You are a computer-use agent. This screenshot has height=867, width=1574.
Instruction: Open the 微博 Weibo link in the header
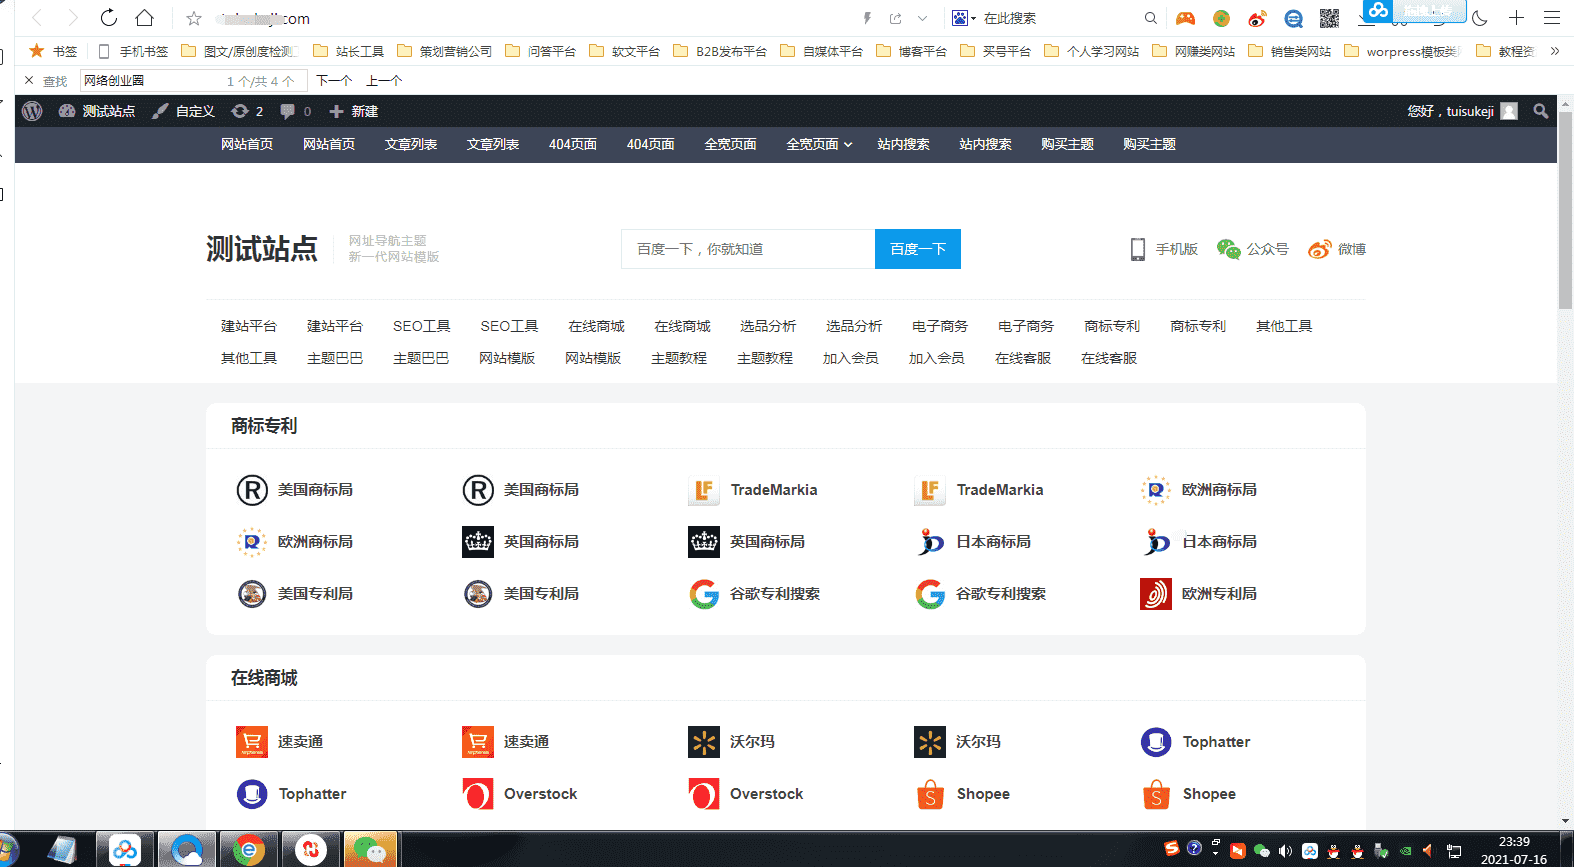click(x=1337, y=249)
